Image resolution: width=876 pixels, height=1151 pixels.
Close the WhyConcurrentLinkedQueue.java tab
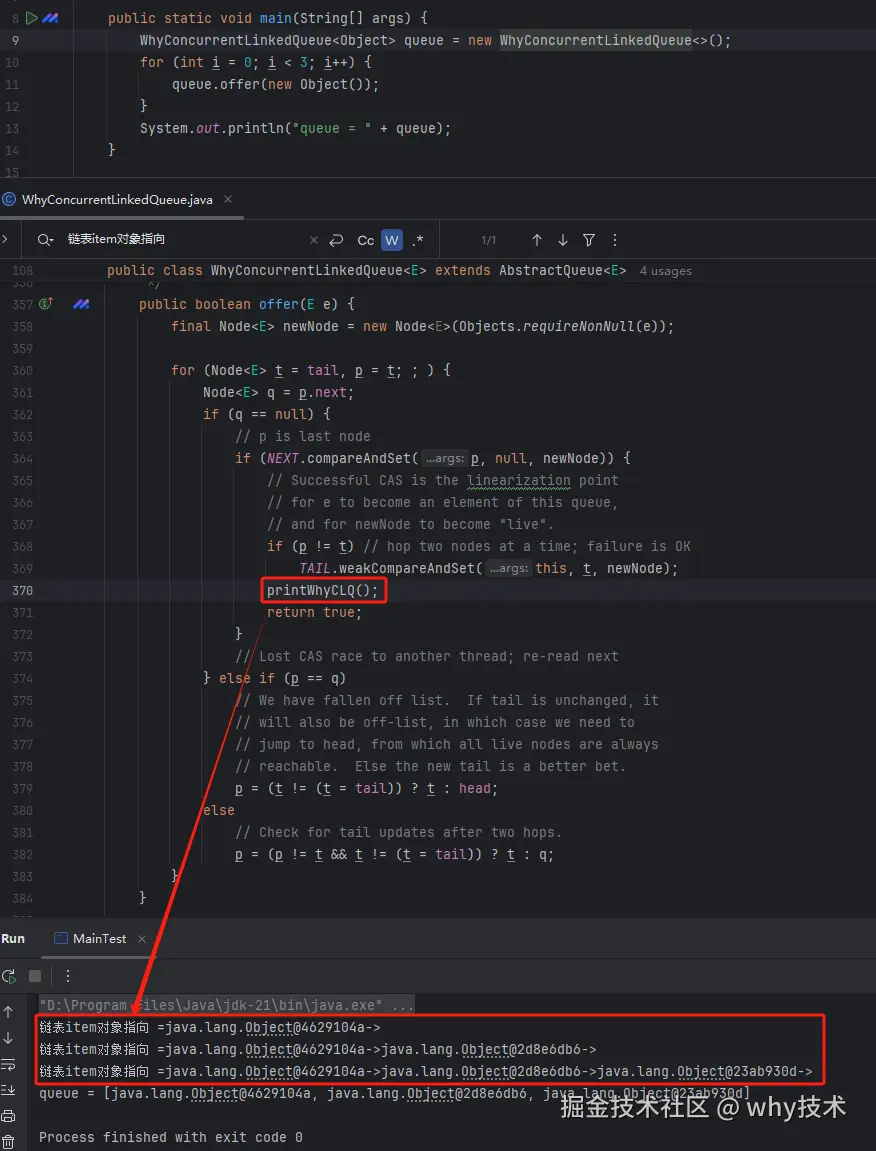pos(228,199)
